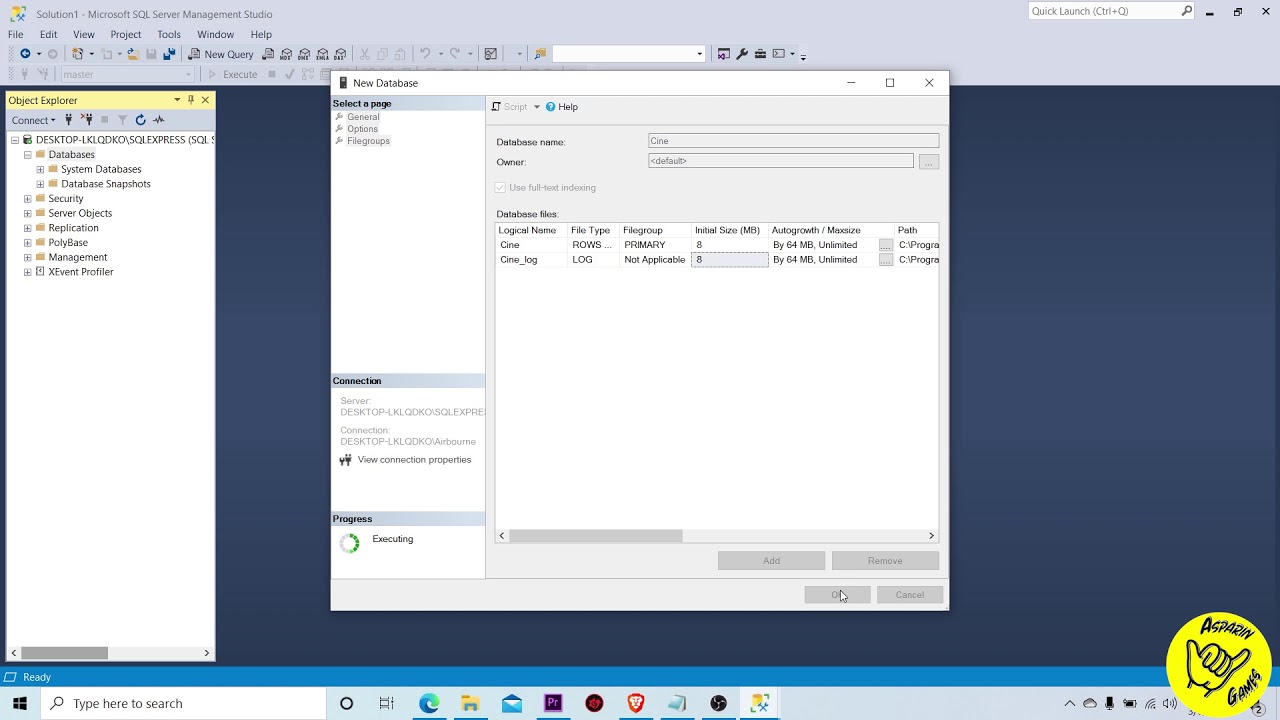Pin the Object Explorer panel
This screenshot has width=1280, height=720.
[x=191, y=100]
